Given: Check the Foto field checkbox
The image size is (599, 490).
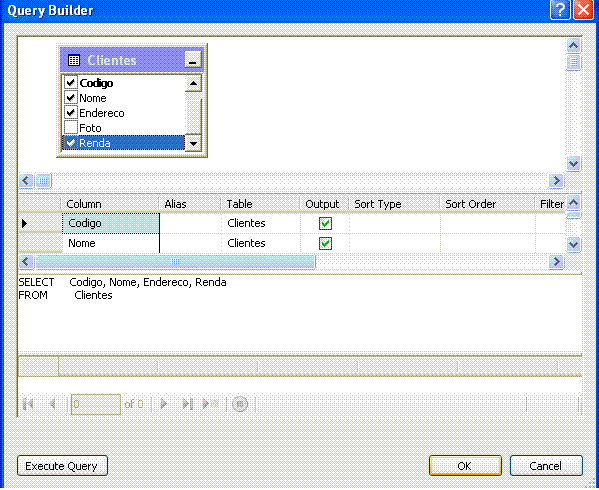Looking at the screenshot, I should pos(71,127).
